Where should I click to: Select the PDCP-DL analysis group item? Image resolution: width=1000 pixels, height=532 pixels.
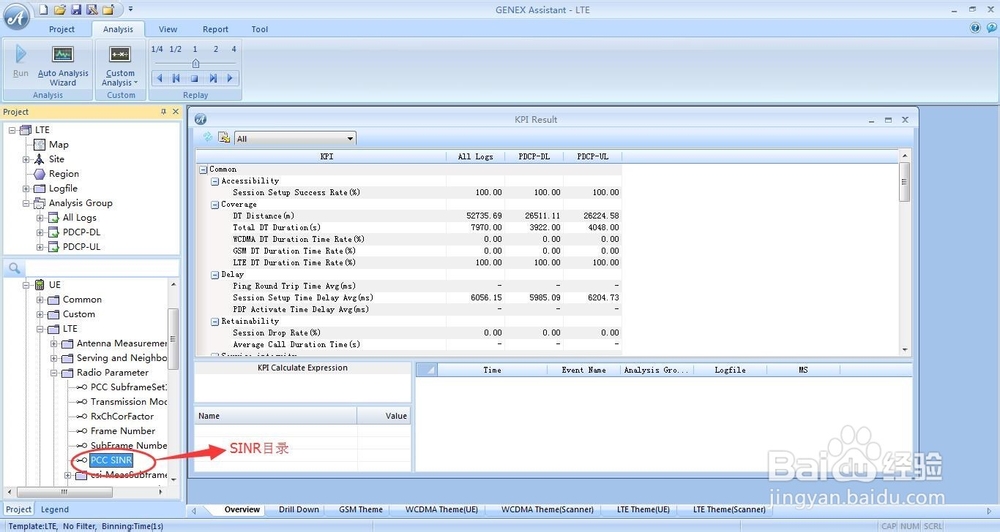[81, 232]
